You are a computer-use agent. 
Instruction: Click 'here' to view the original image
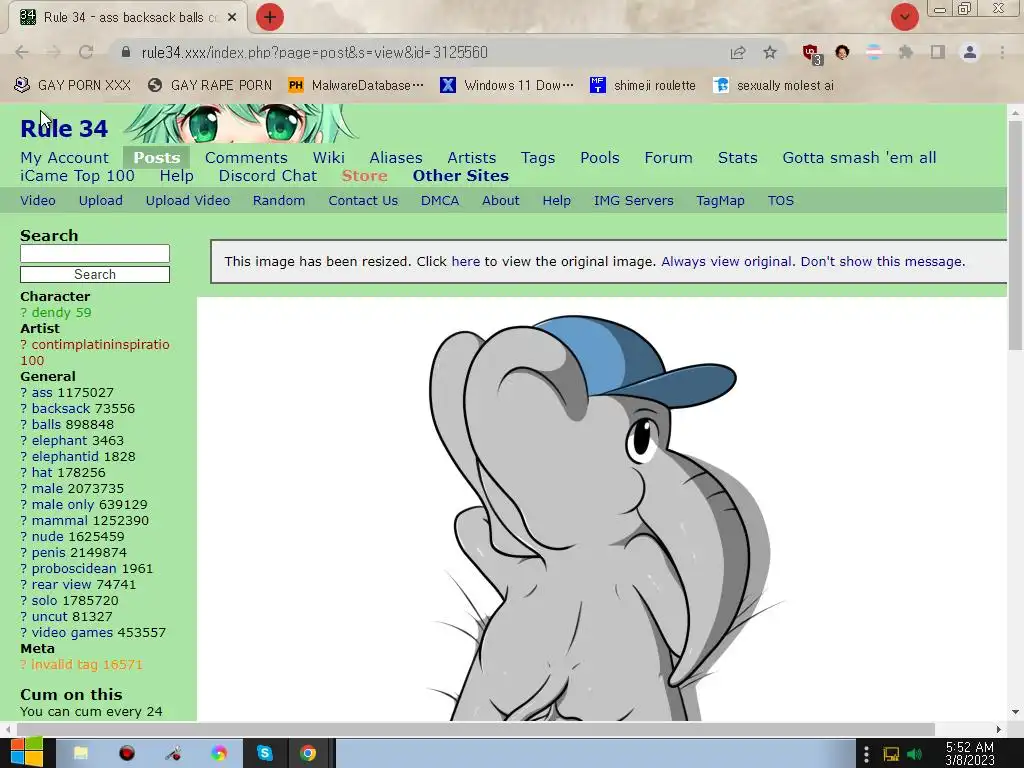click(x=465, y=261)
